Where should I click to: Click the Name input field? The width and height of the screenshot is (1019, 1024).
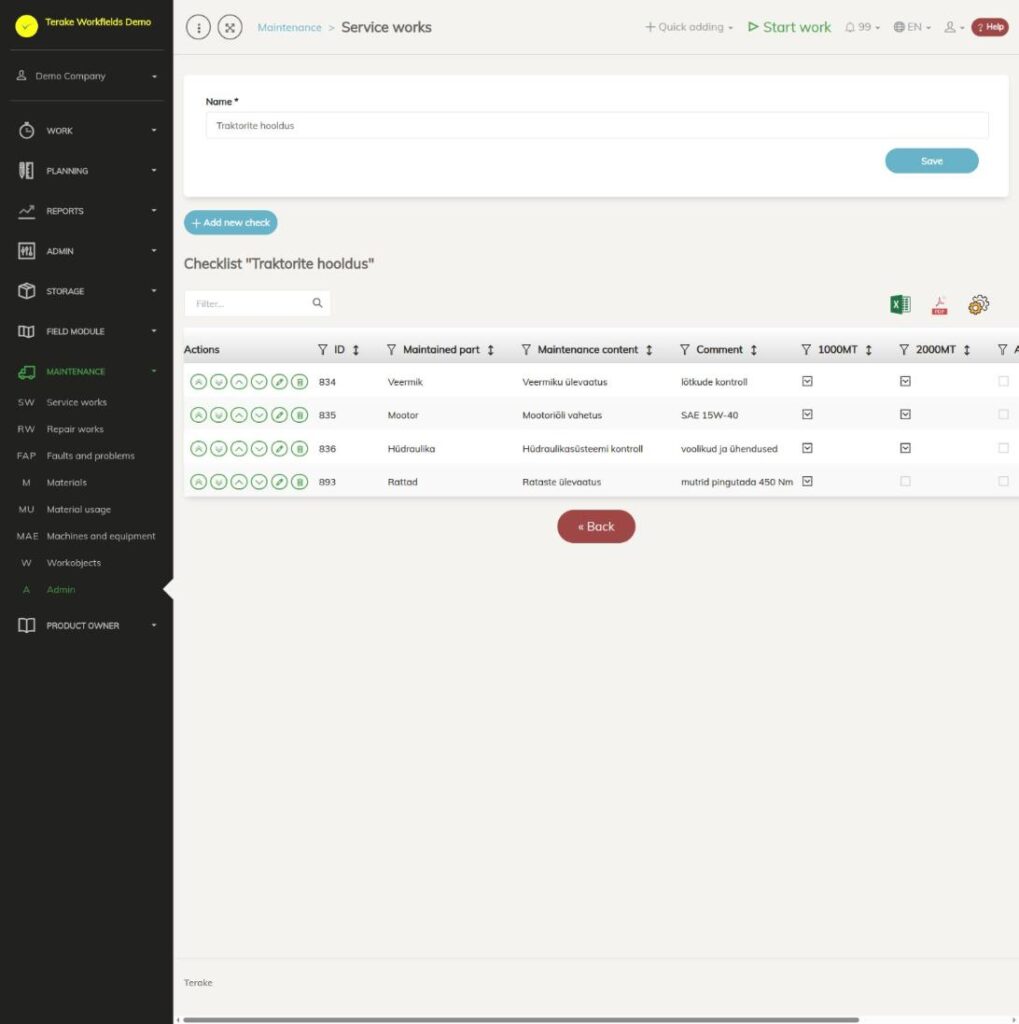tap(596, 125)
